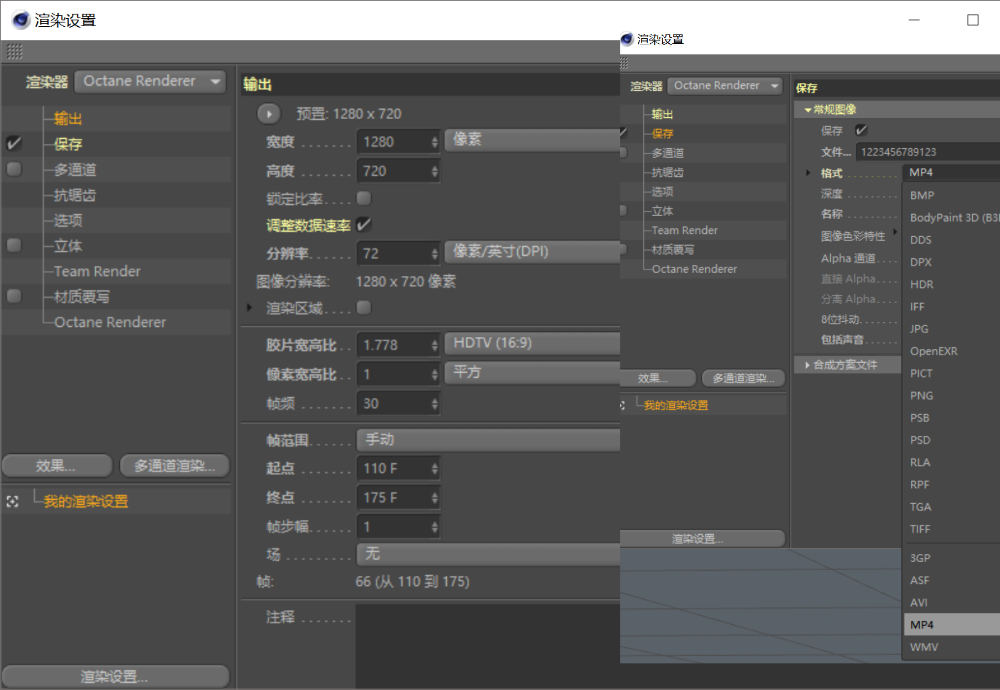The width and height of the screenshot is (1000, 690).
Task: Select Team Render in right window tree
Action: (684, 230)
